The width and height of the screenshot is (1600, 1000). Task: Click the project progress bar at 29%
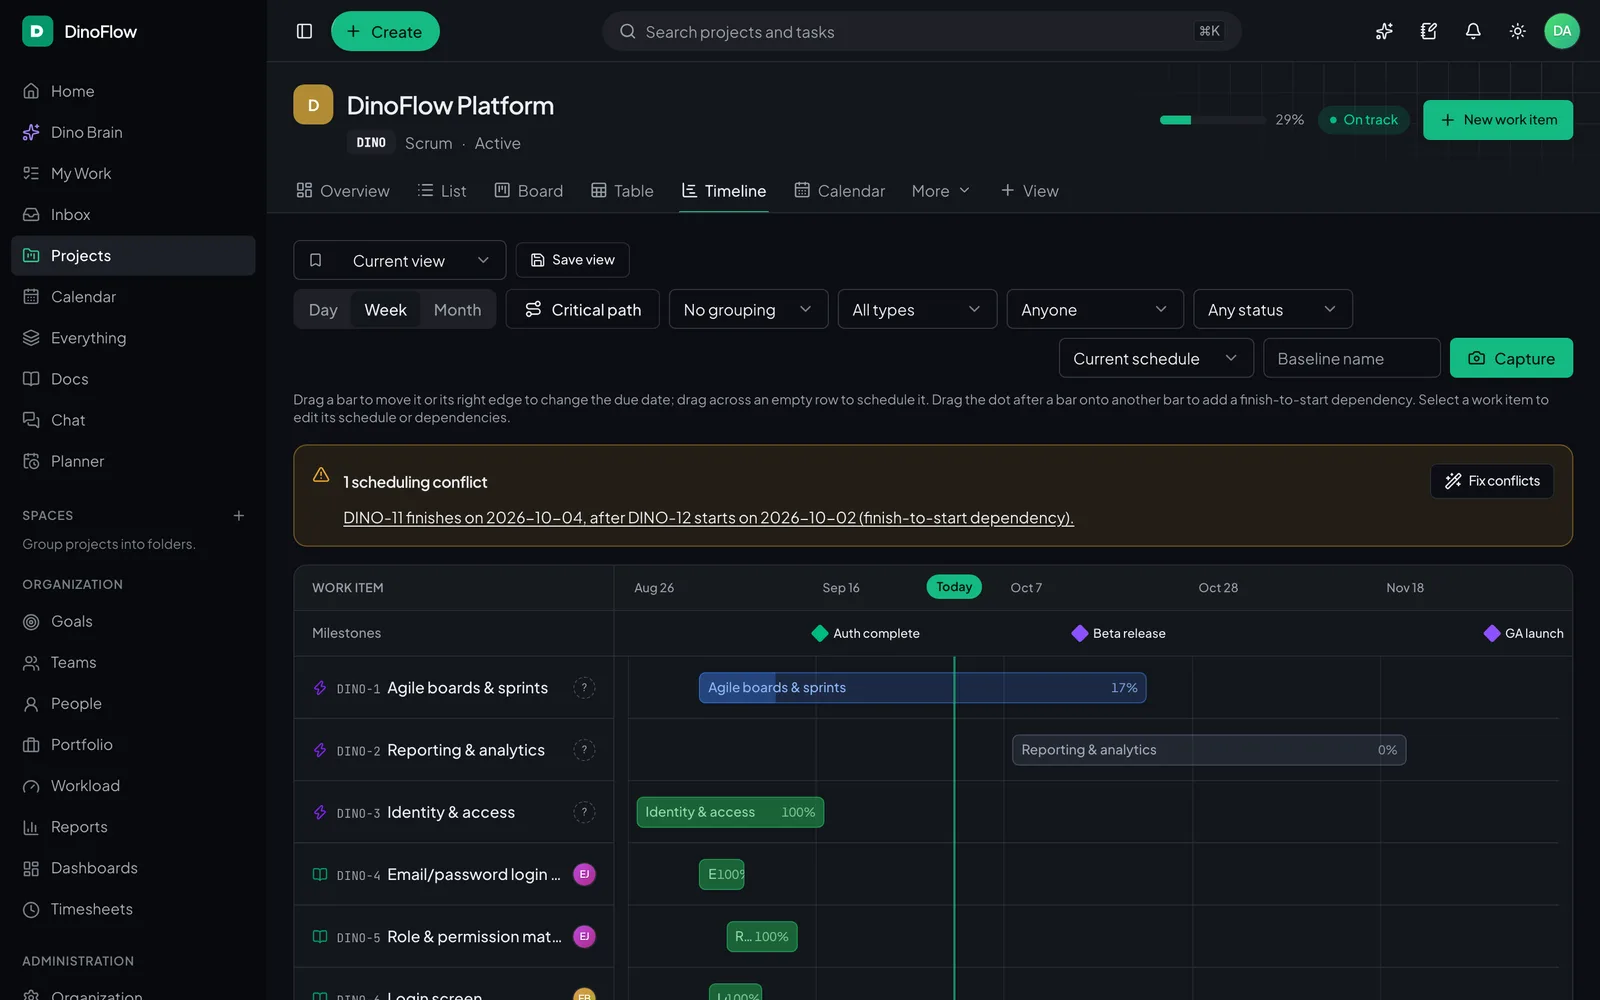pos(1213,120)
